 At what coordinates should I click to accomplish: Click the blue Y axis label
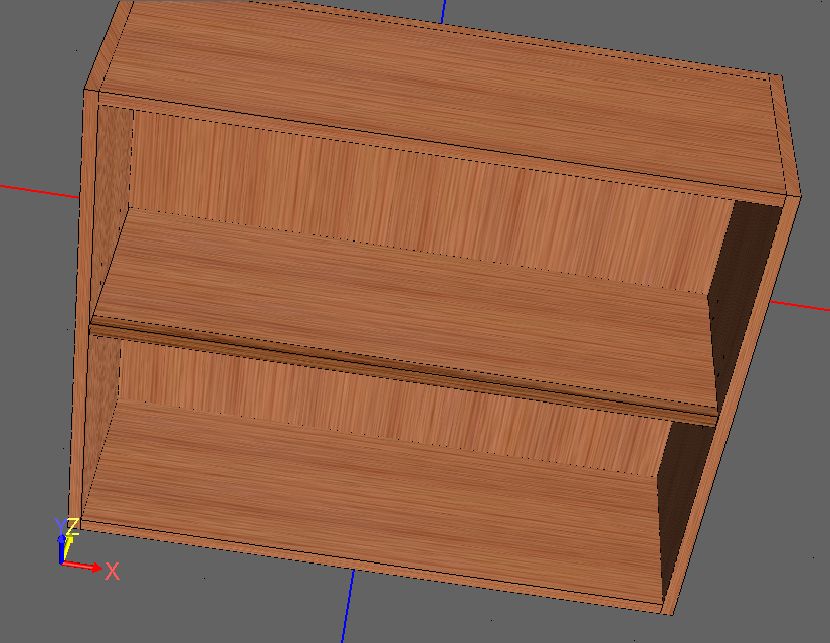pos(60,526)
